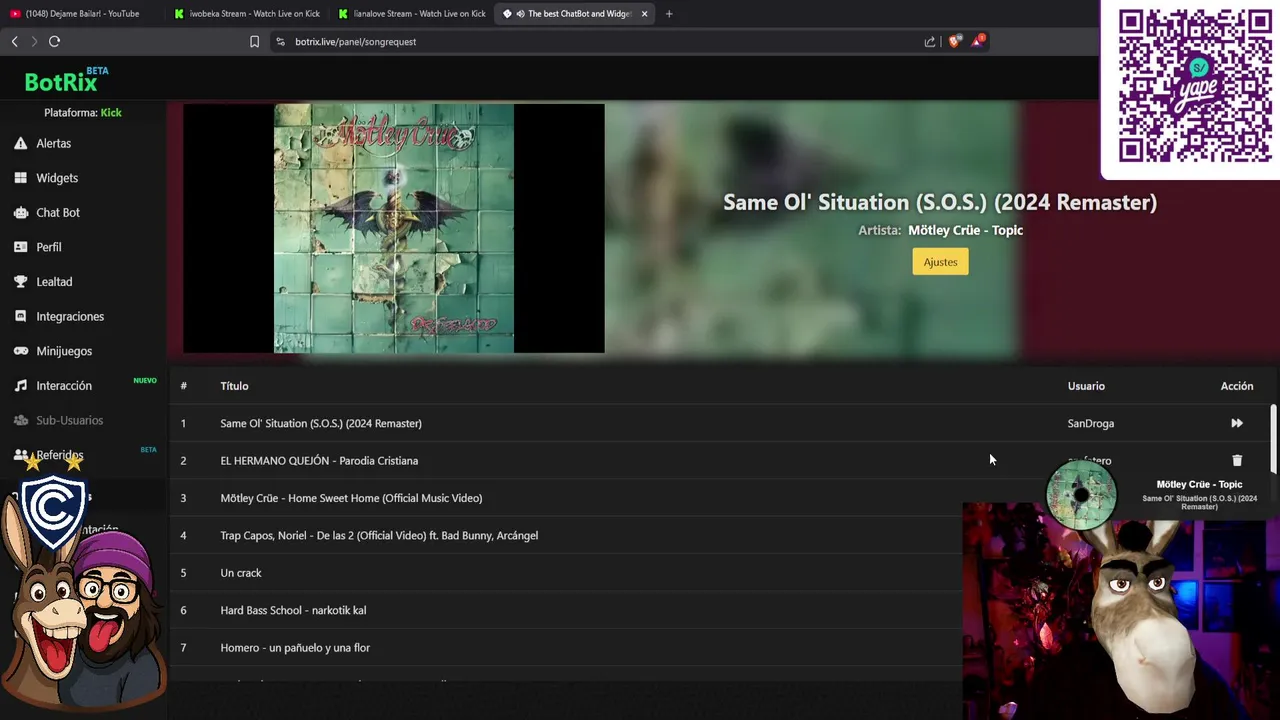Click the Chat Bot robot icon
The image size is (1280, 720).
(x=20, y=212)
